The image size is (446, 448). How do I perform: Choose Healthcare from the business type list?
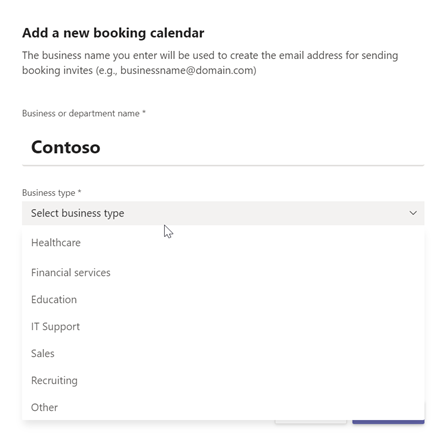[x=223, y=243]
